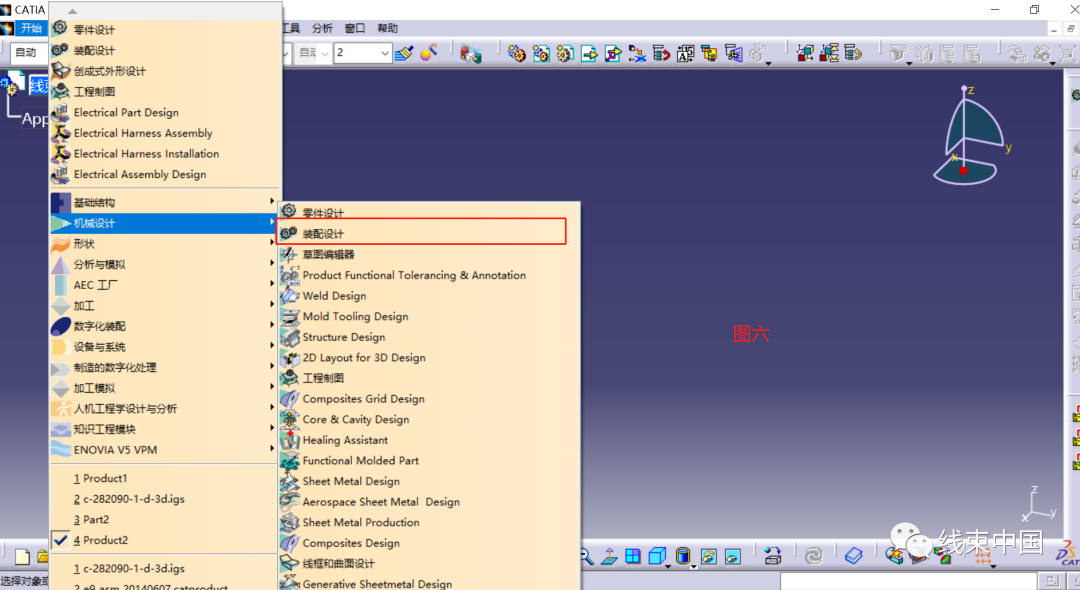This screenshot has height=590, width=1080.
Task: Open the dropdown showing value 2
Action: [363, 53]
